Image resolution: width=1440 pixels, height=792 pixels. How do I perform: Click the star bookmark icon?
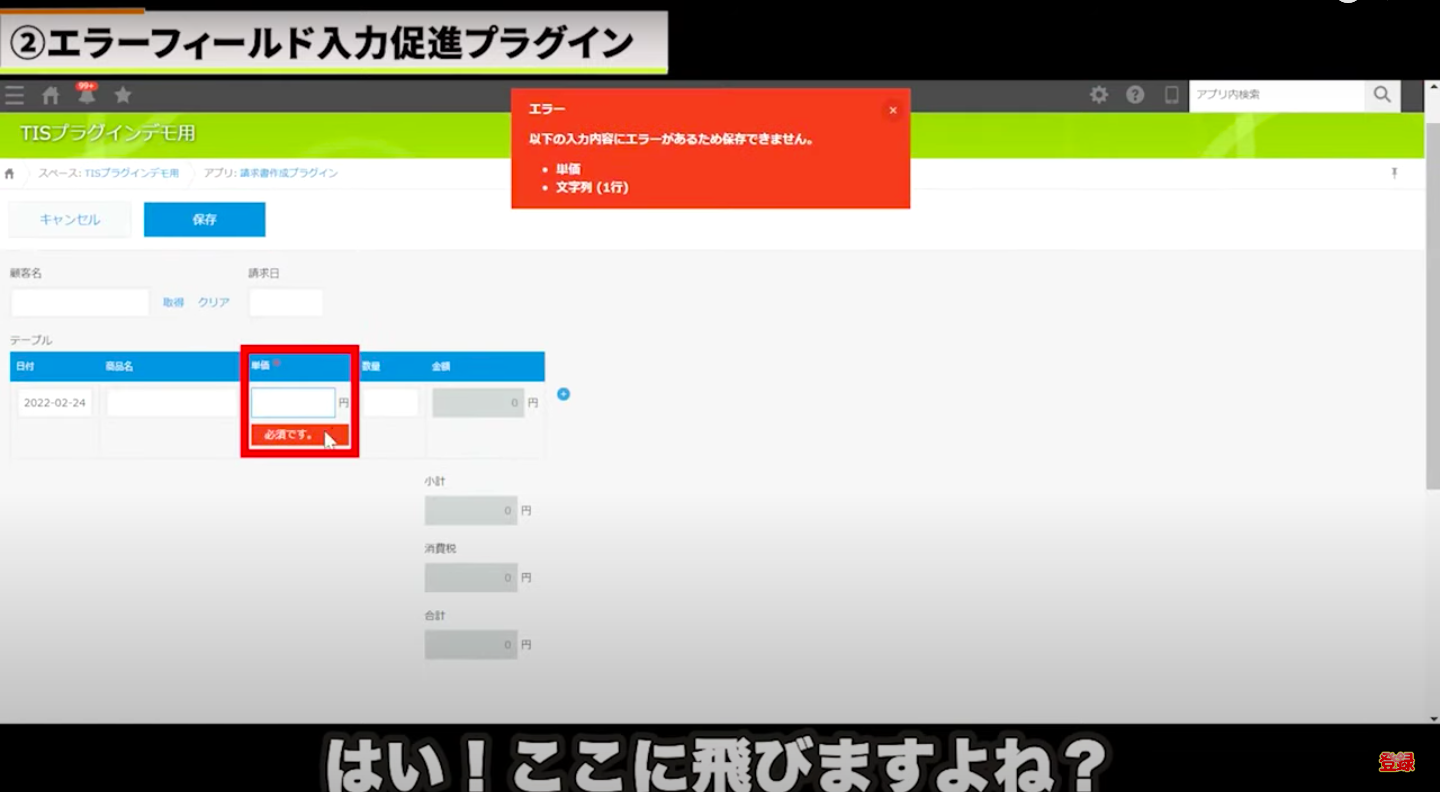(123, 95)
